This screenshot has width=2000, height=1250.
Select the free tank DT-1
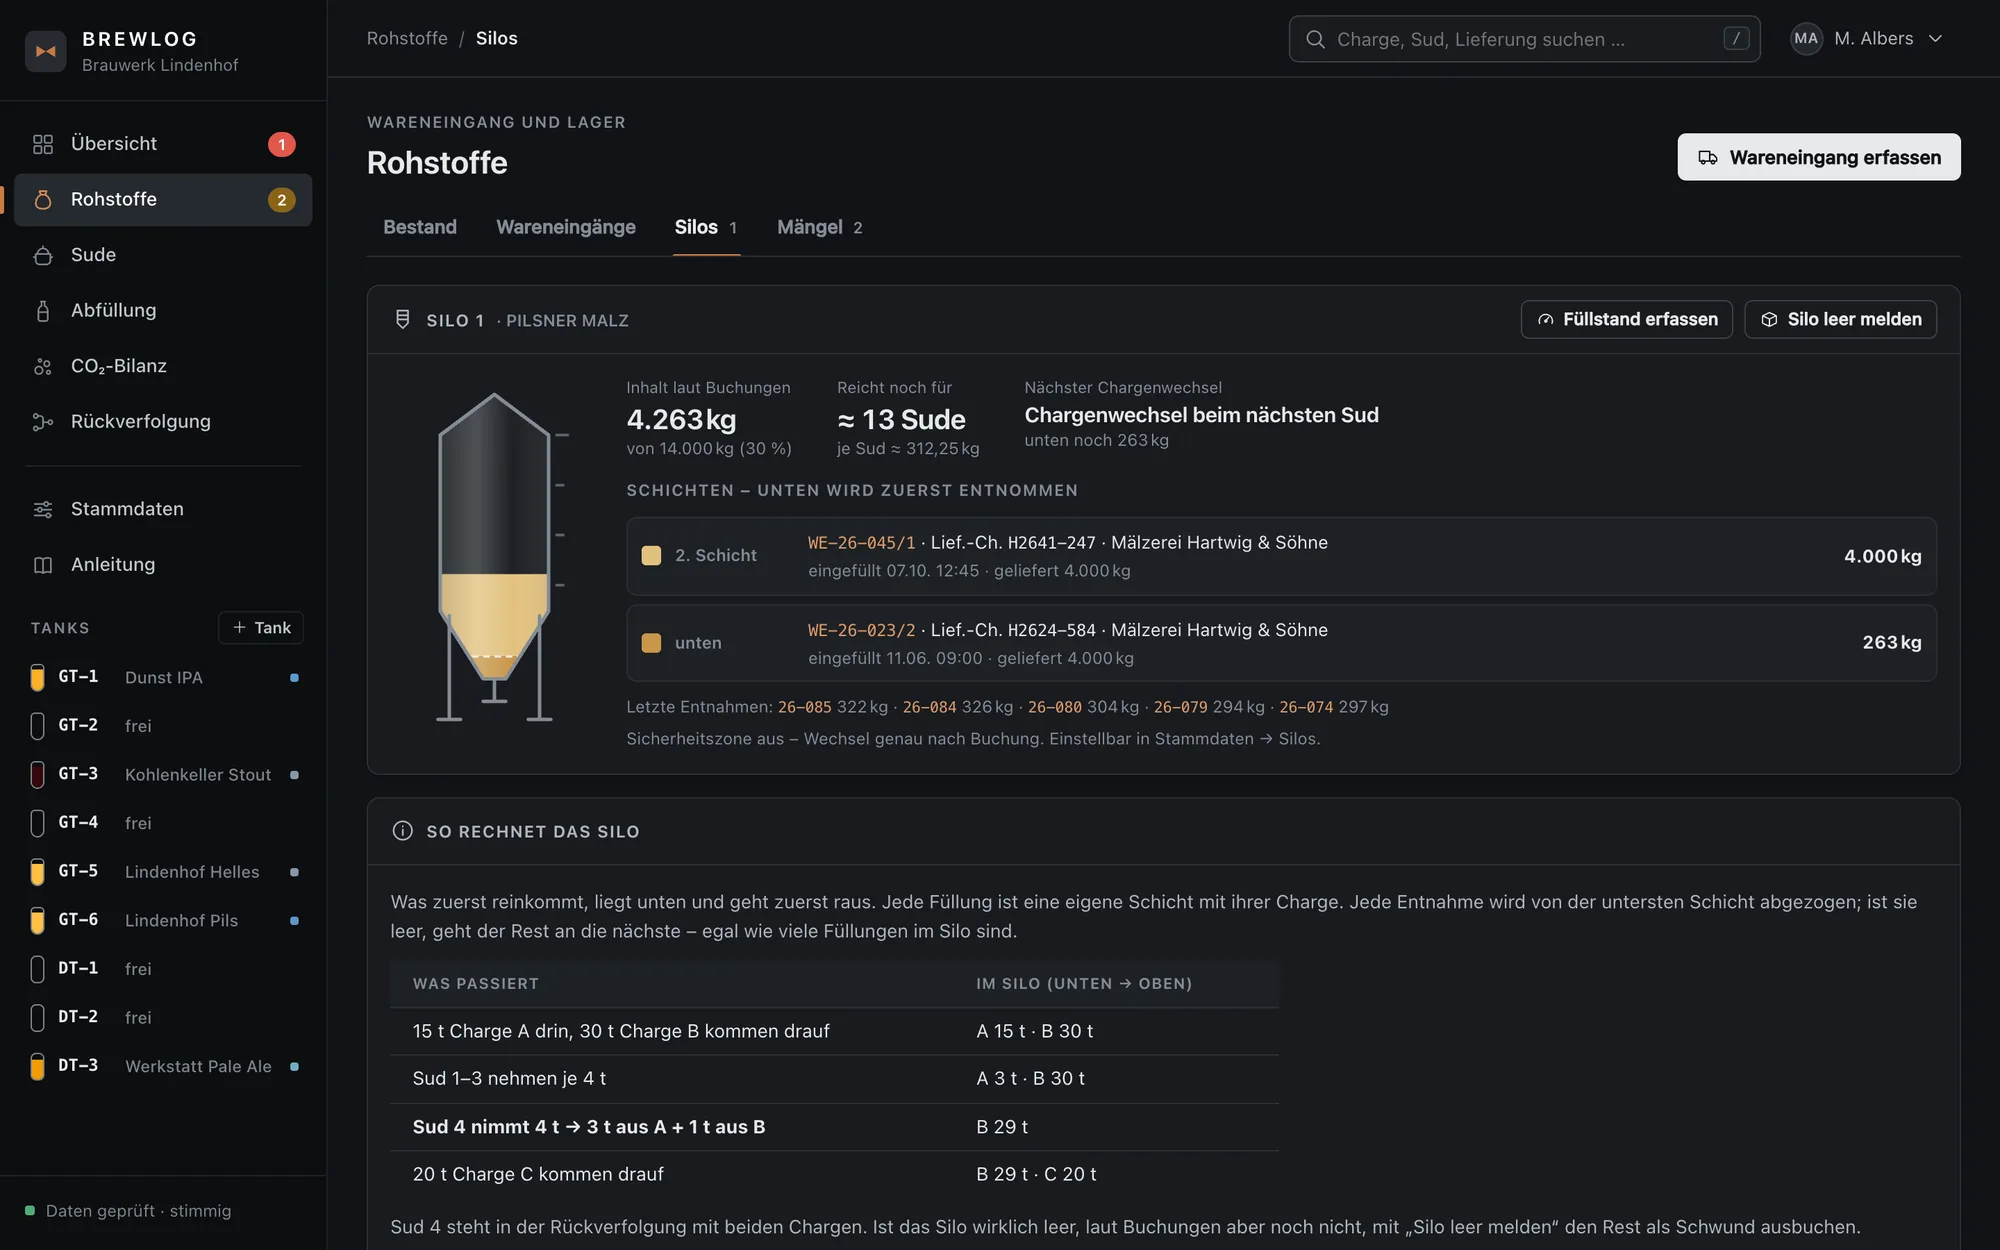click(x=164, y=968)
